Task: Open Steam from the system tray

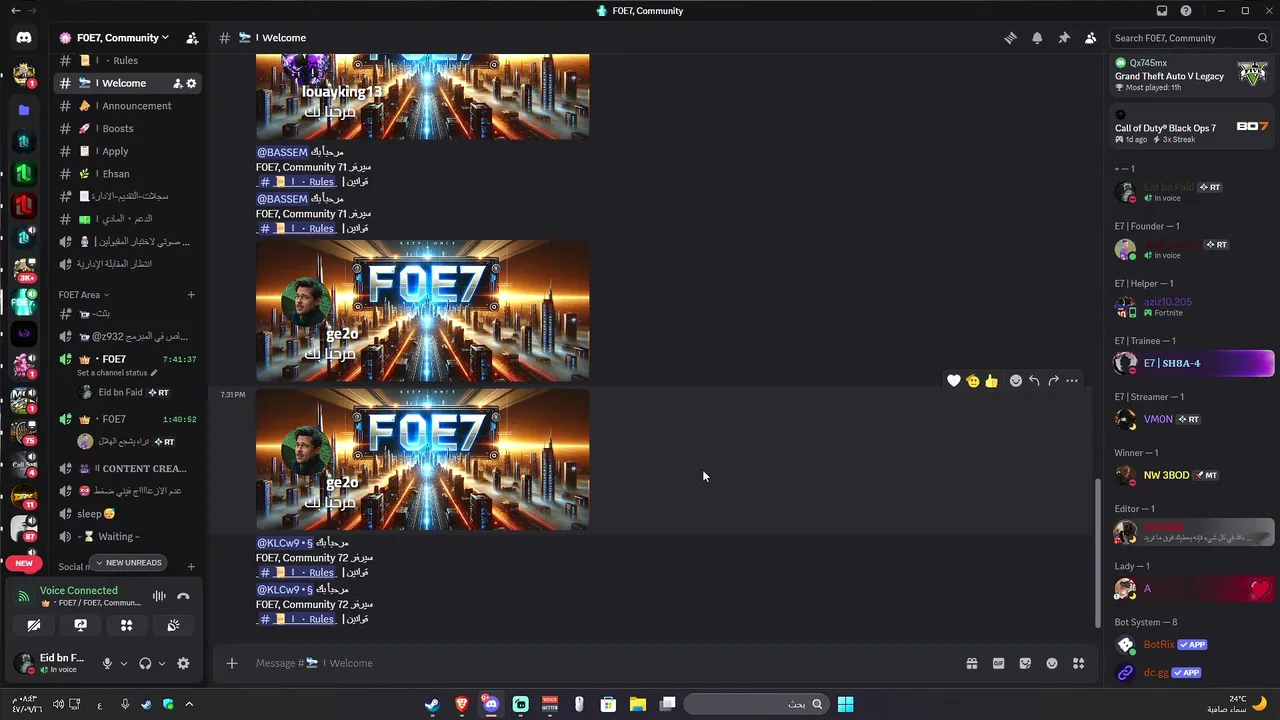Action: point(147,704)
